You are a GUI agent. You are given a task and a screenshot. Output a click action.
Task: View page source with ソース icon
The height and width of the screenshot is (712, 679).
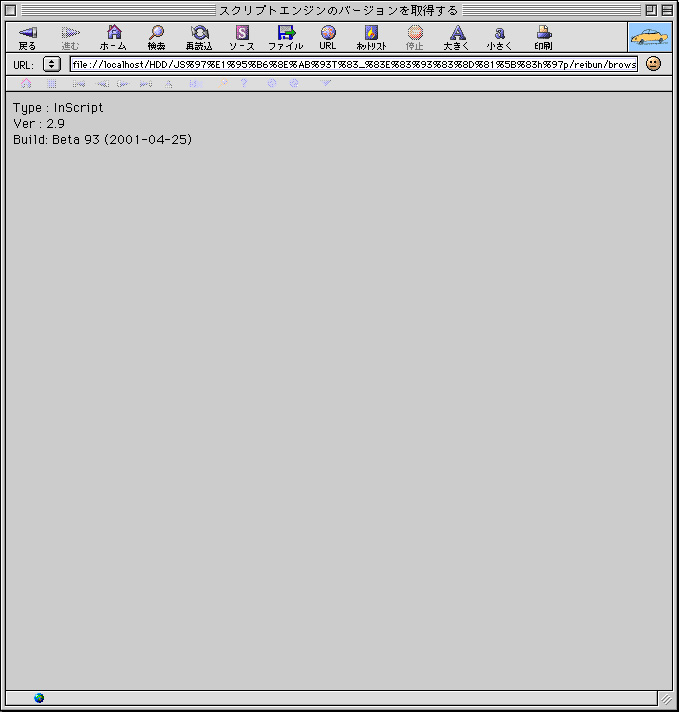tap(242, 37)
